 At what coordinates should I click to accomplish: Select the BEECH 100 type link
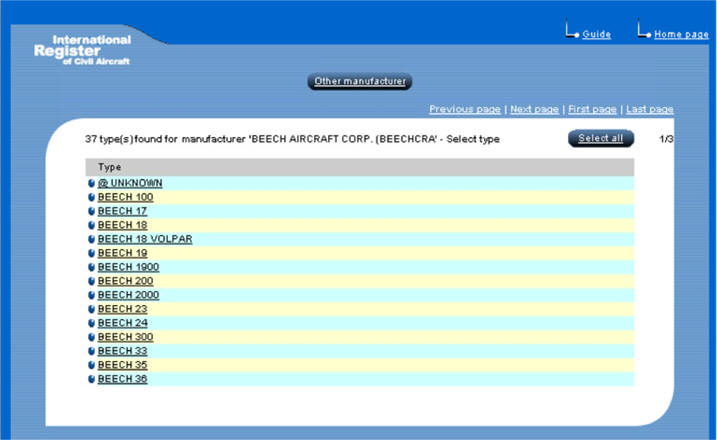click(125, 197)
